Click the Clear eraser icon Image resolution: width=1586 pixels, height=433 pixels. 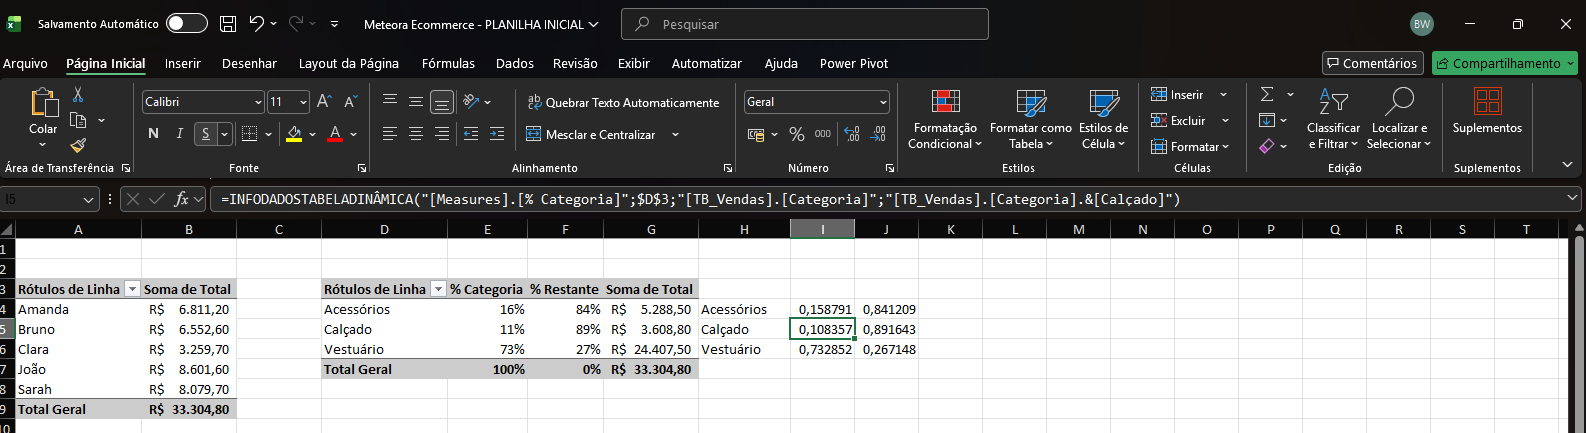(x=1267, y=146)
